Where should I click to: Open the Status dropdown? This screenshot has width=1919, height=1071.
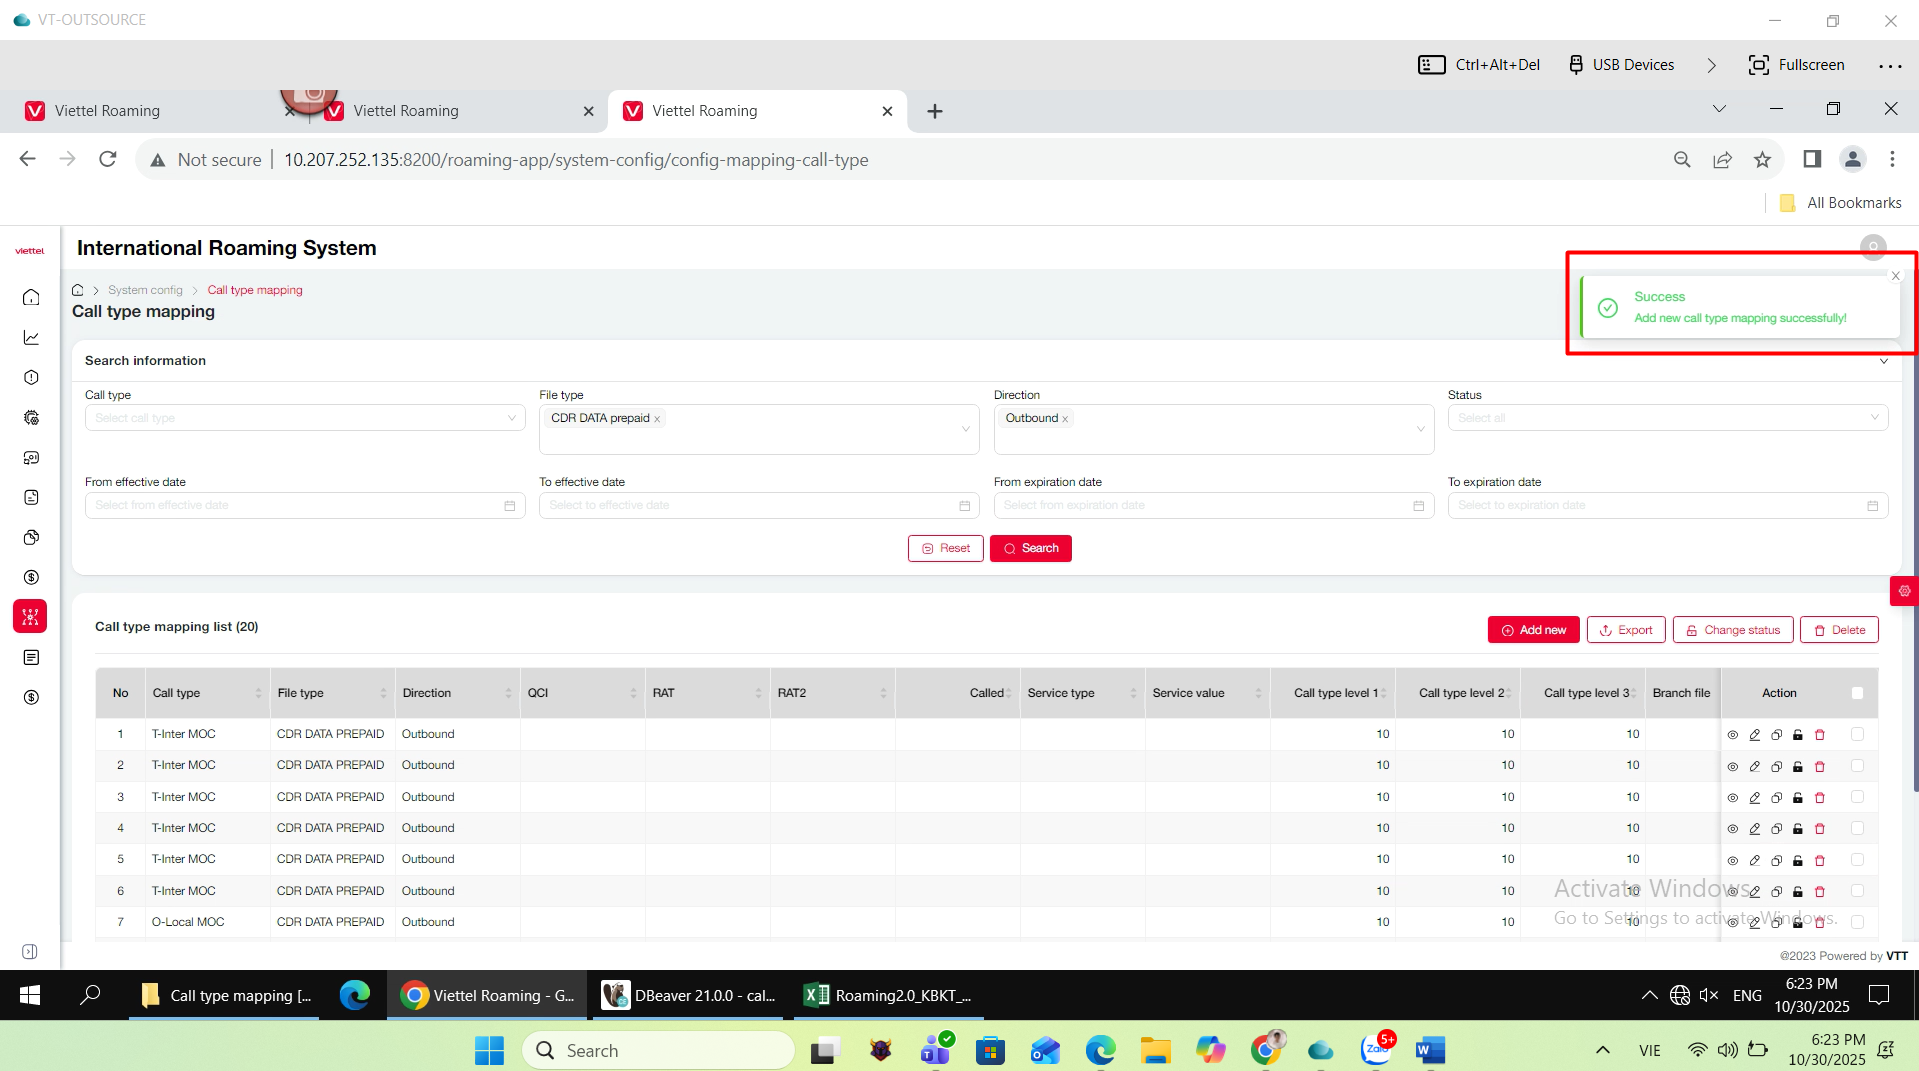coord(1667,418)
